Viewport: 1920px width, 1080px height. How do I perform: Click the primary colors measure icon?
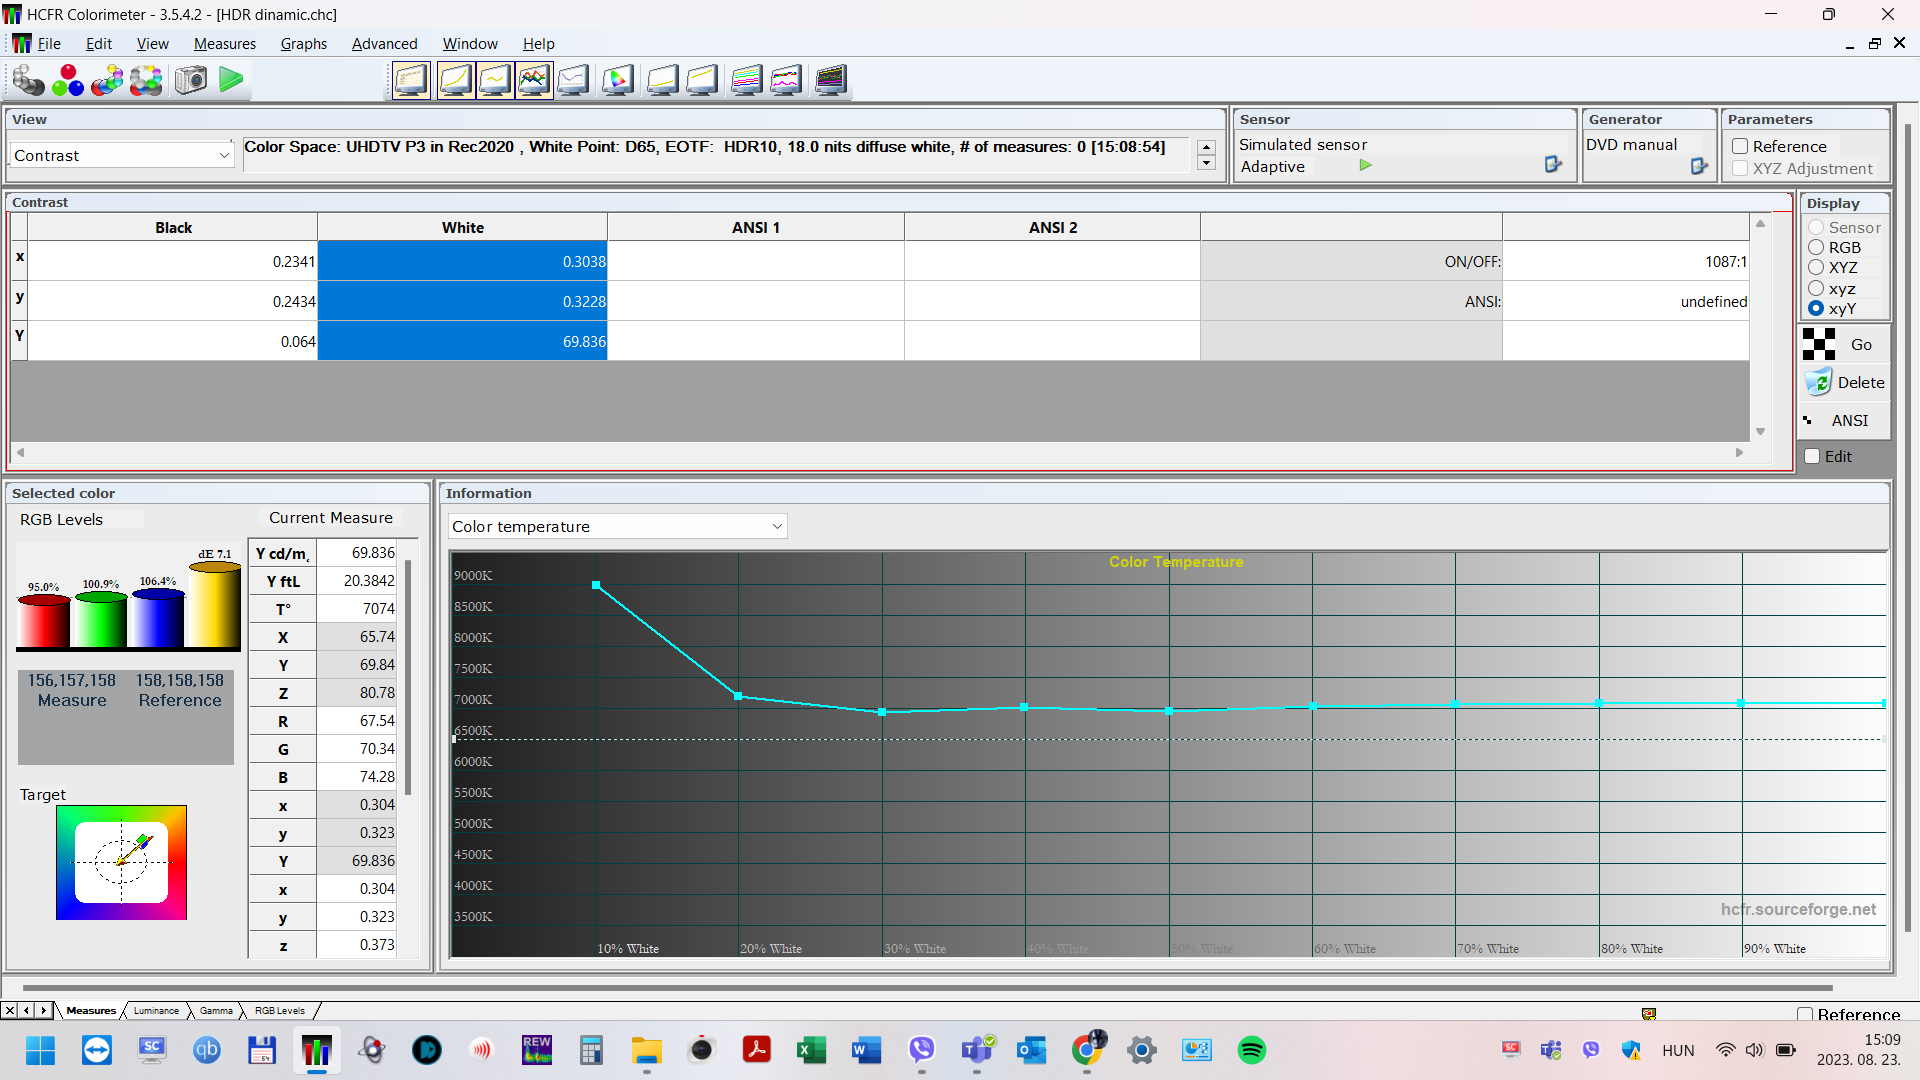pyautogui.click(x=68, y=80)
